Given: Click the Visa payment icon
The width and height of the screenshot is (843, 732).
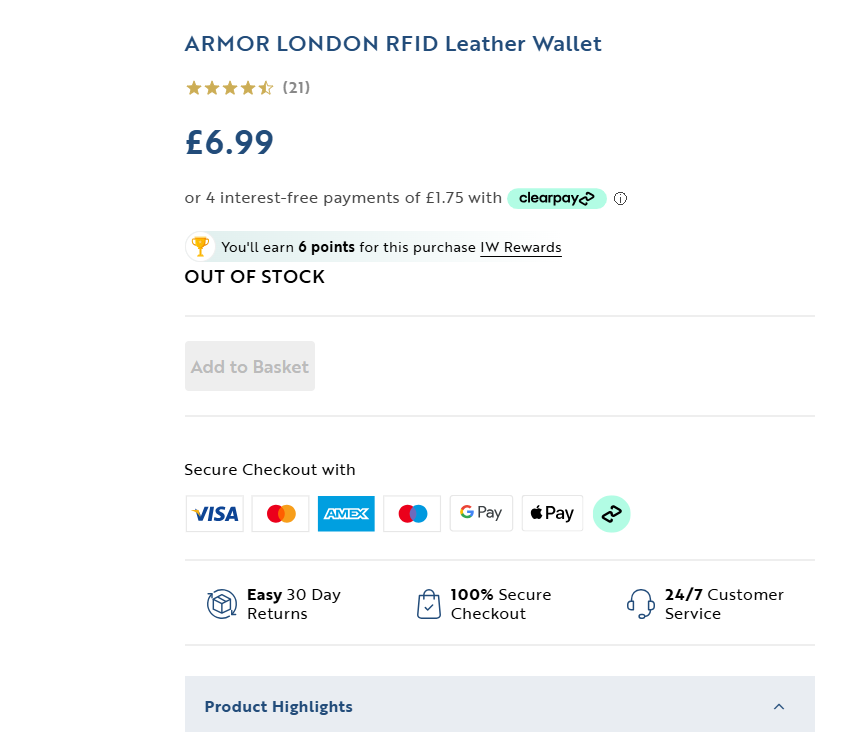Looking at the screenshot, I should [x=215, y=514].
